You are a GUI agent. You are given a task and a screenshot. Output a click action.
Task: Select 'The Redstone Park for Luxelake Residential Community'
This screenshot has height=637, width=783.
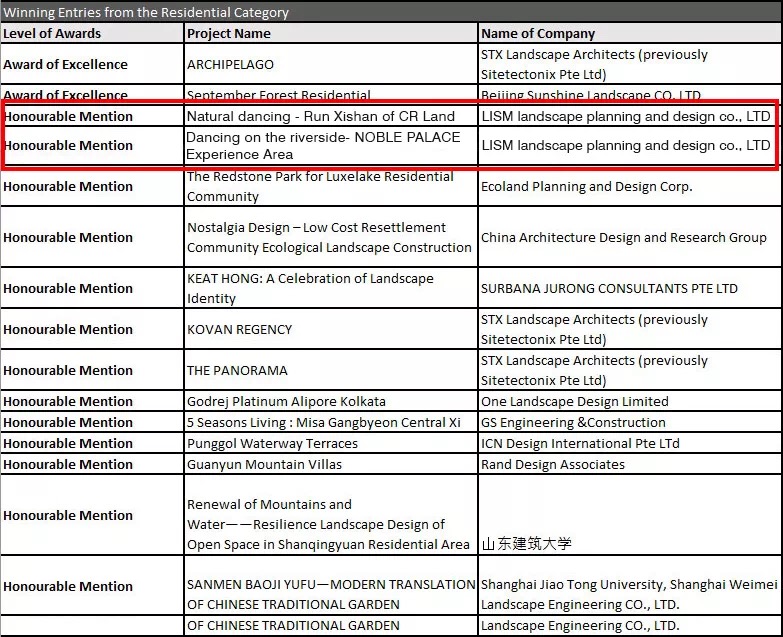tap(320, 186)
